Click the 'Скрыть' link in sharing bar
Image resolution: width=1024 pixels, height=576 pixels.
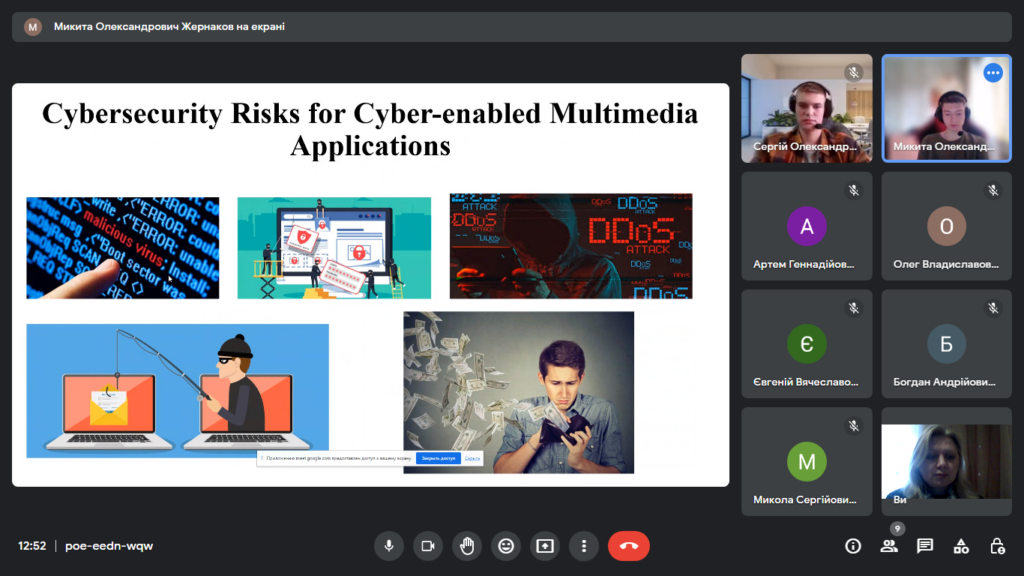pyautogui.click(x=473, y=458)
